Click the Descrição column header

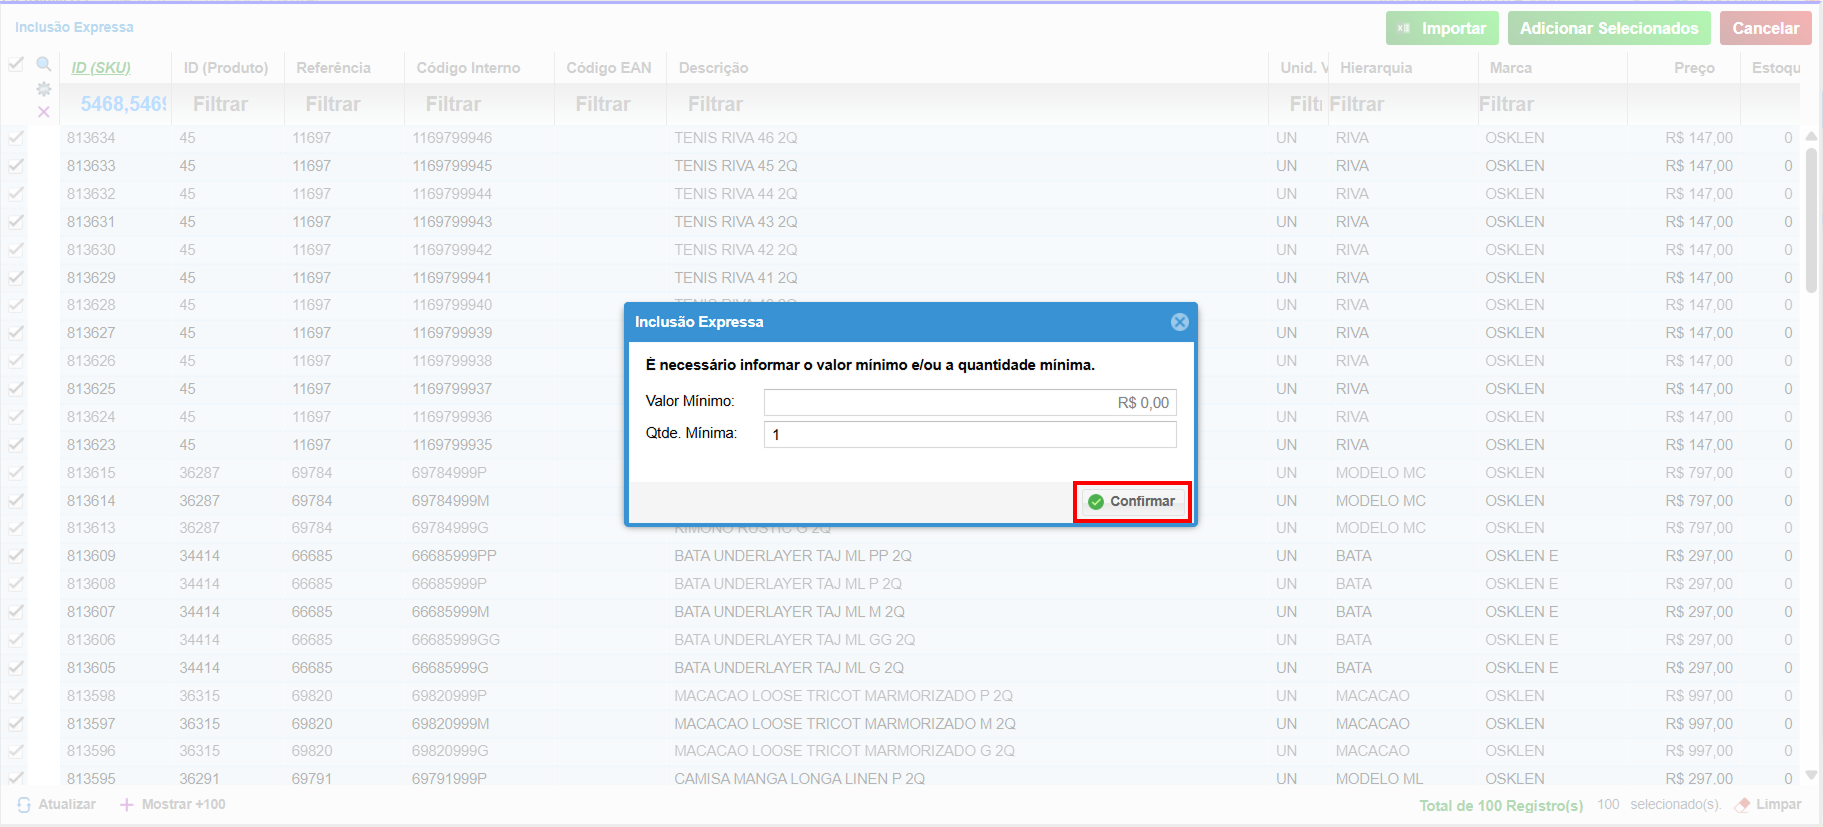pyautogui.click(x=713, y=68)
